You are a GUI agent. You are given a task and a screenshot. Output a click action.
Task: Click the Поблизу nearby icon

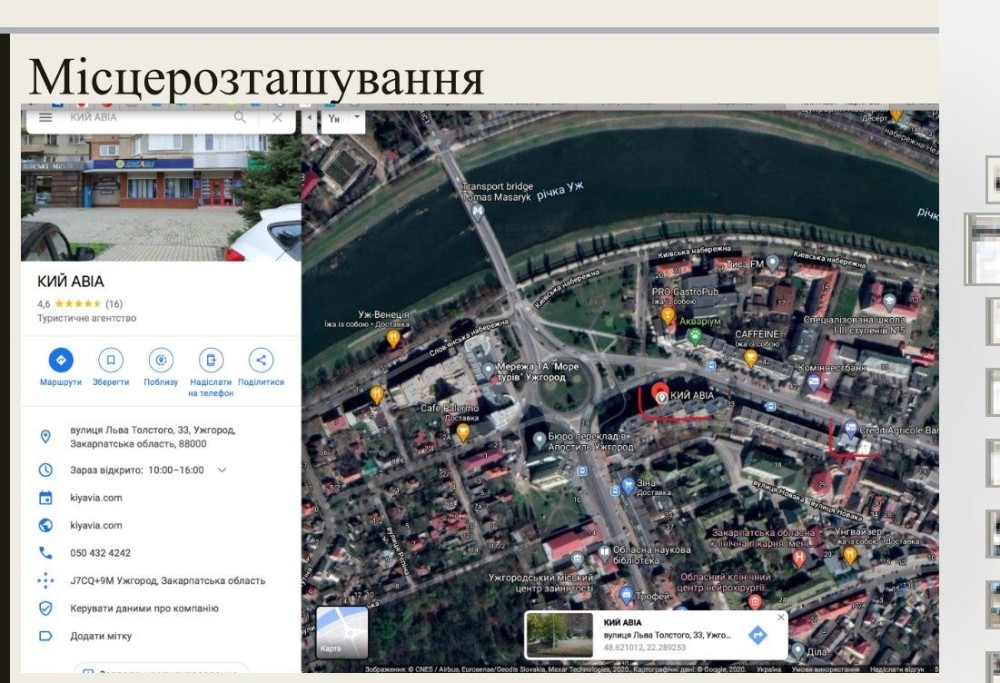[161, 360]
